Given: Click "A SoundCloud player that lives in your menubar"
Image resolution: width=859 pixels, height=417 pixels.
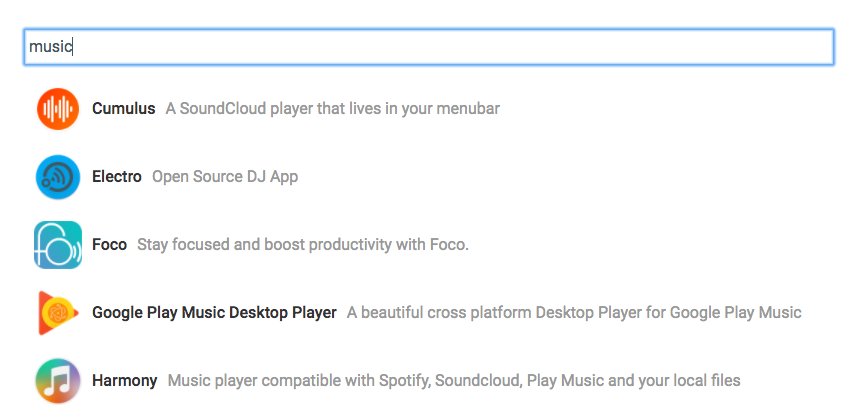Looking at the screenshot, I should tap(333, 108).
